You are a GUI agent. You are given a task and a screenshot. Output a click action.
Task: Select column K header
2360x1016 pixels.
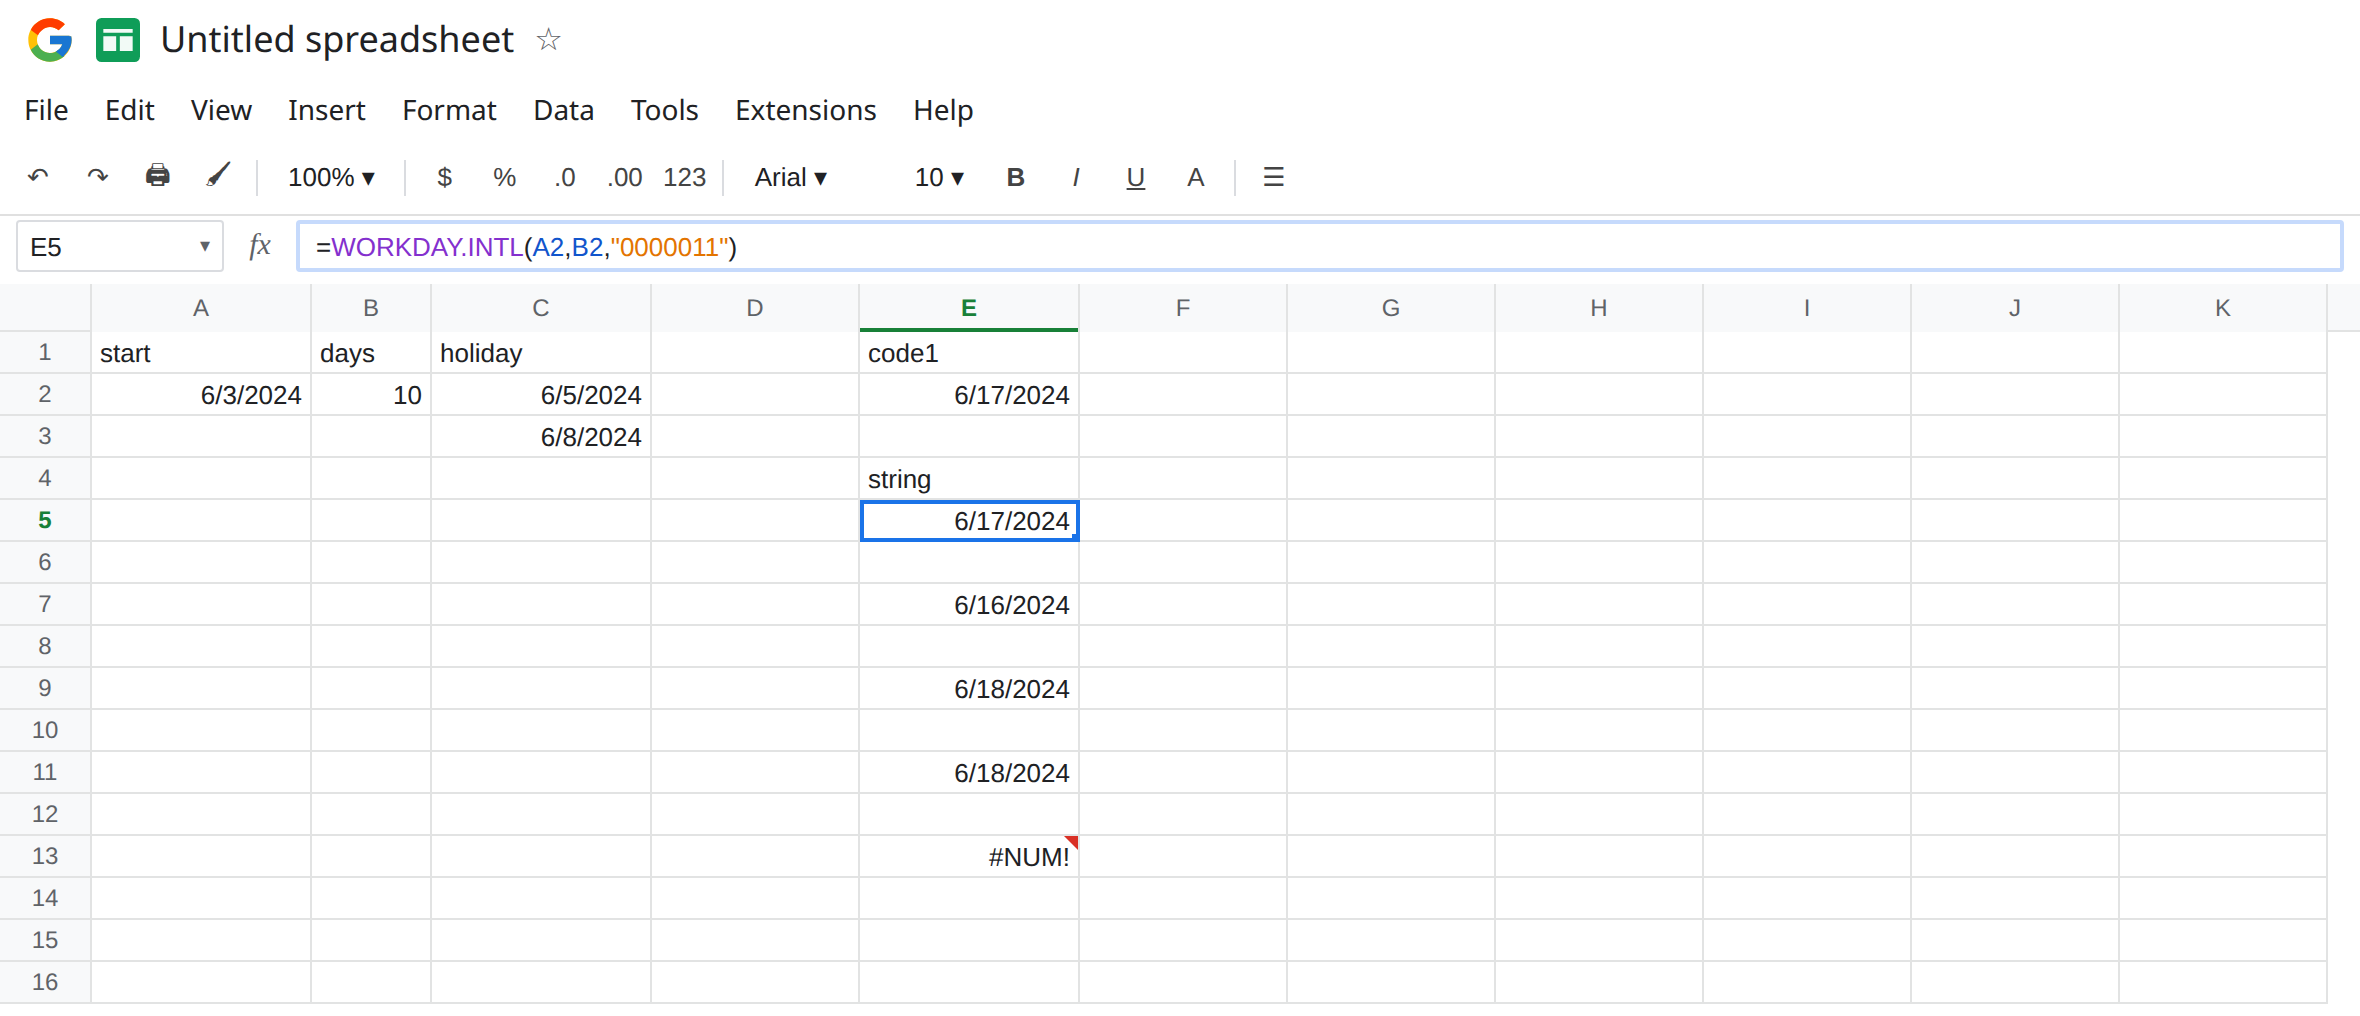pos(2223,308)
